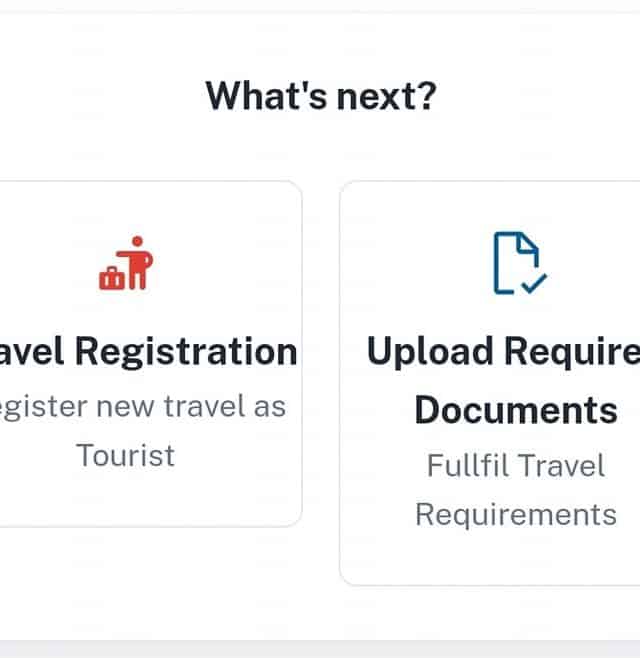Click the word "Tourist"
Screen dimensions: 640x658
[126, 455]
